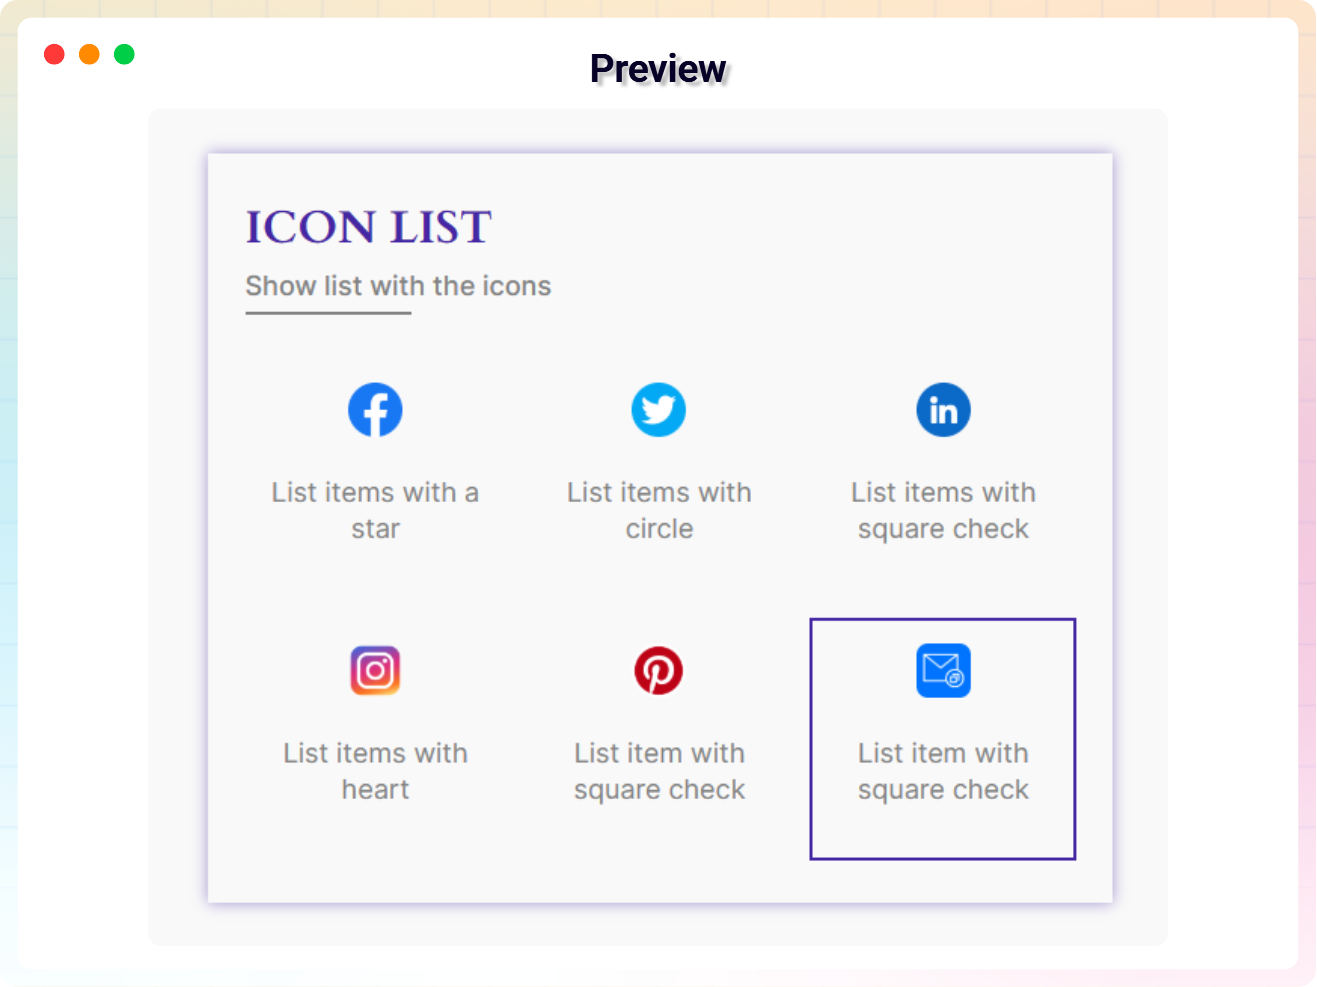1317x987 pixels.
Task: Click the "Preview" window title
Action: coord(658,69)
